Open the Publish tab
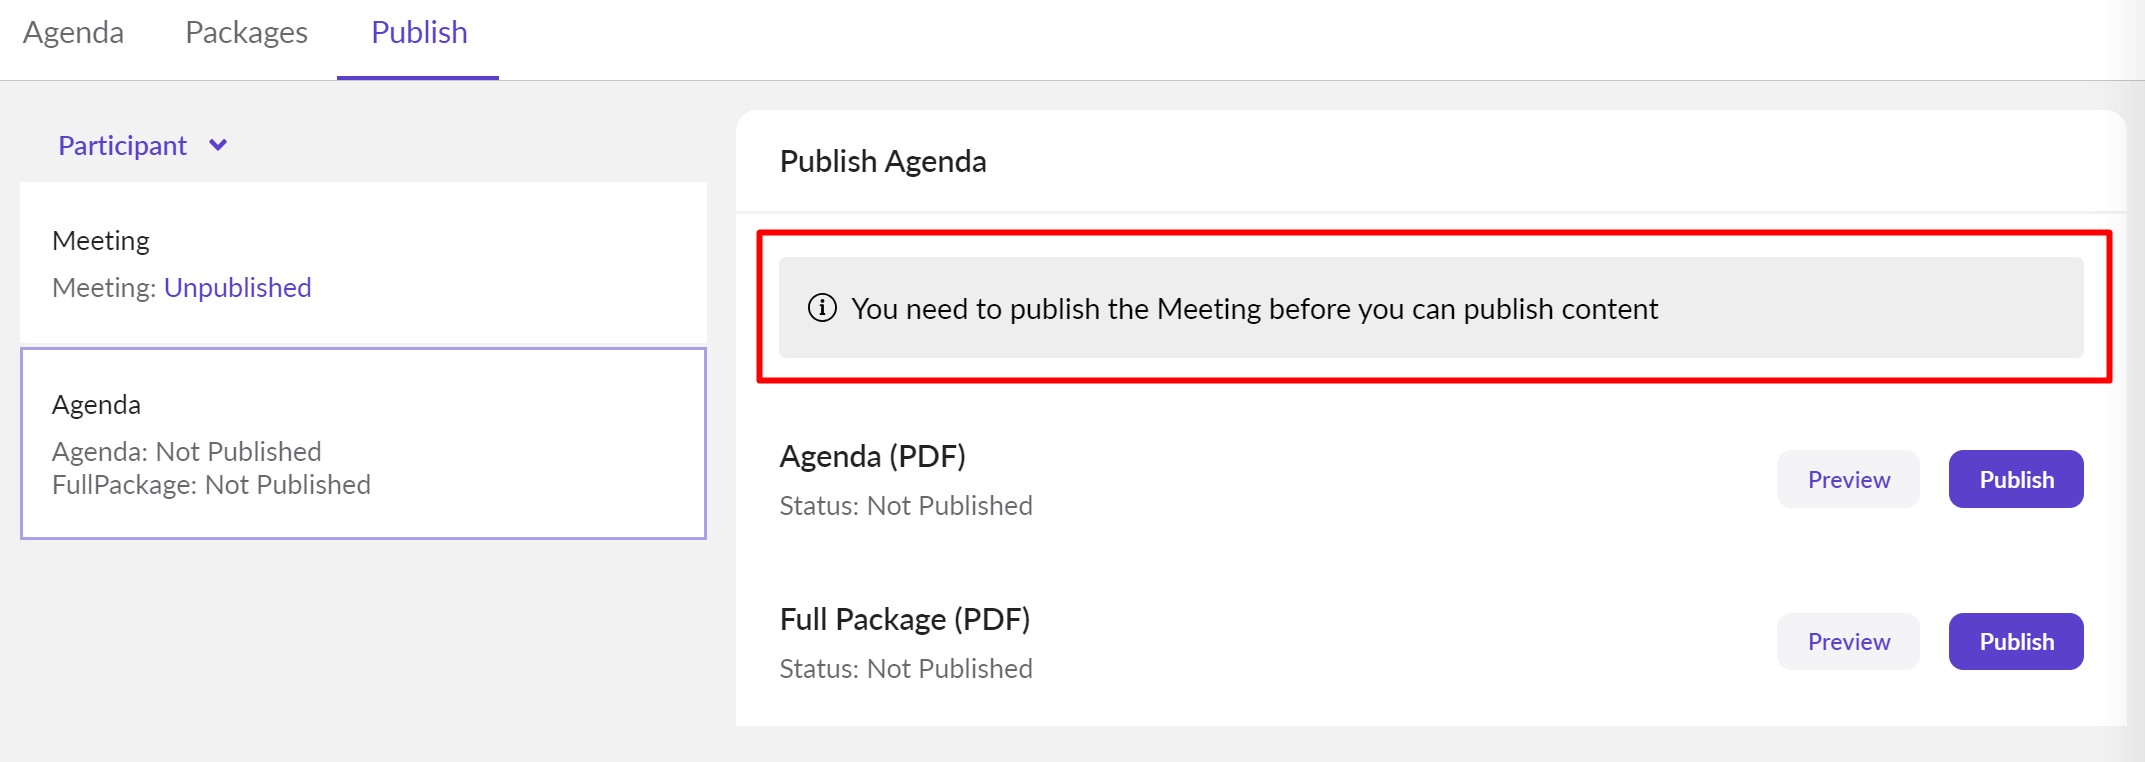The height and width of the screenshot is (762, 2145). tap(418, 32)
